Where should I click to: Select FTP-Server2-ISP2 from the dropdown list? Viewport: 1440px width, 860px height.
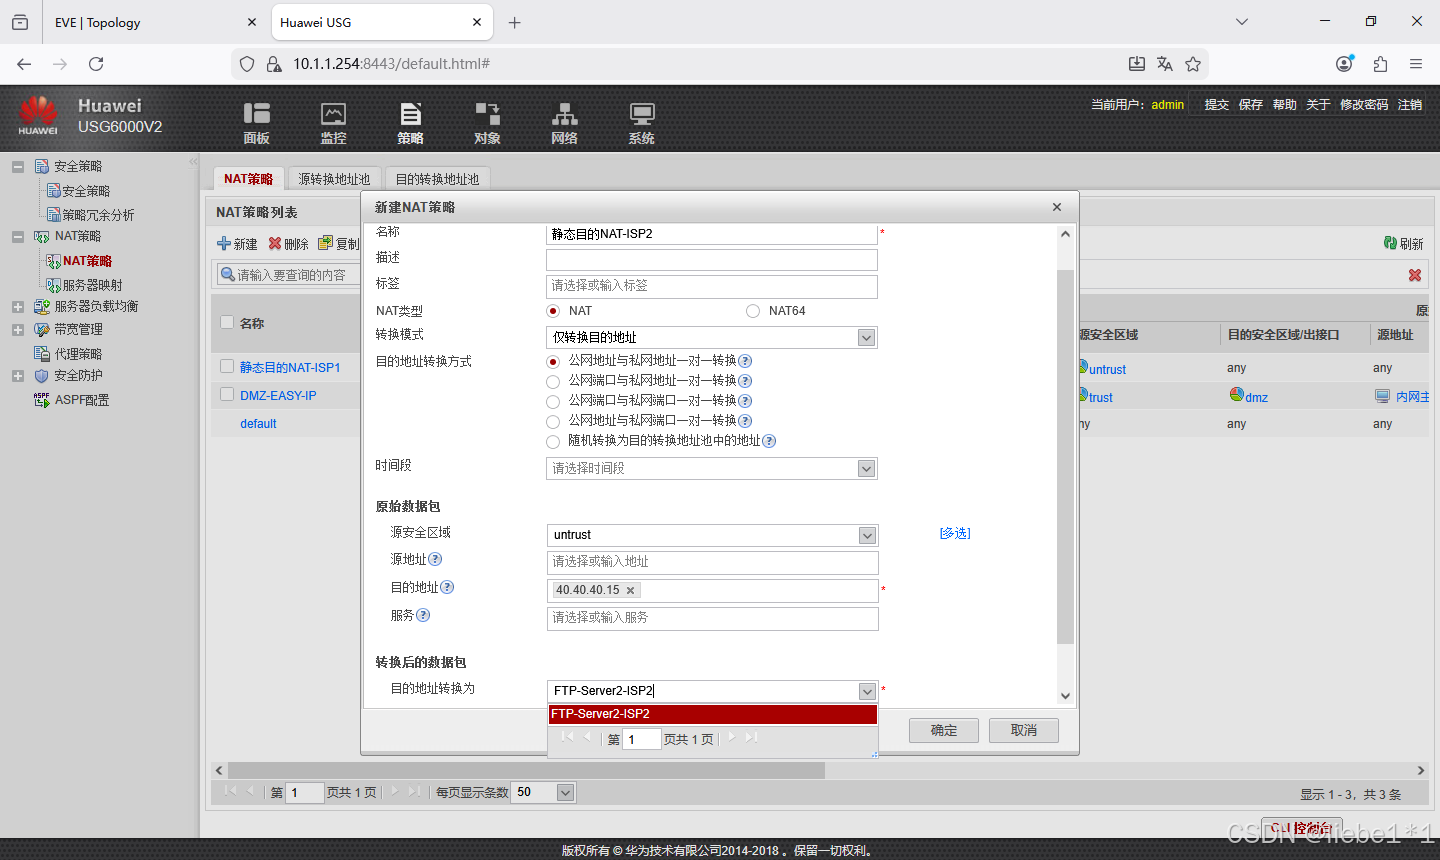(x=713, y=714)
